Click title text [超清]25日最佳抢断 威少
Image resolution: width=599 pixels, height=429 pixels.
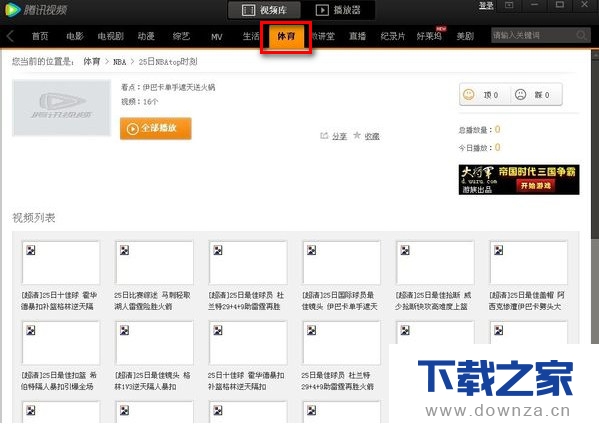coord(433,301)
